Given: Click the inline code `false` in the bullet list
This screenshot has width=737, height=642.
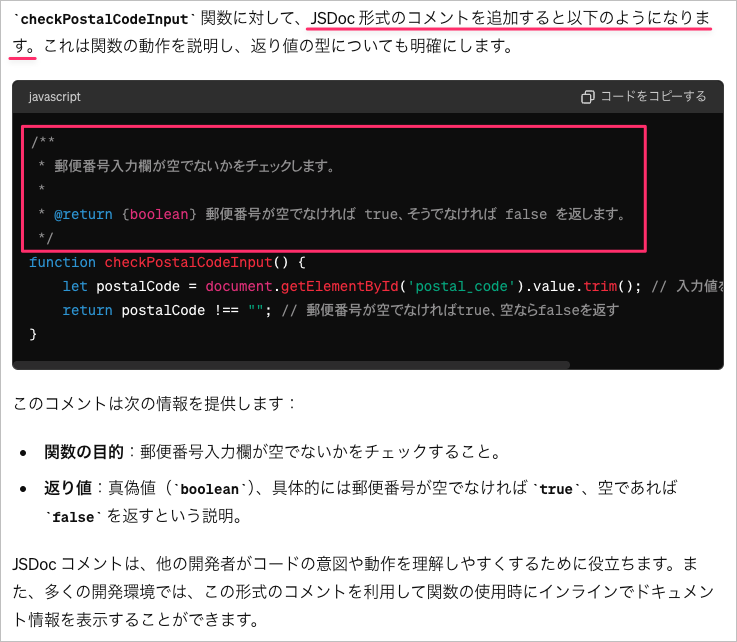Looking at the screenshot, I should tap(73, 517).
